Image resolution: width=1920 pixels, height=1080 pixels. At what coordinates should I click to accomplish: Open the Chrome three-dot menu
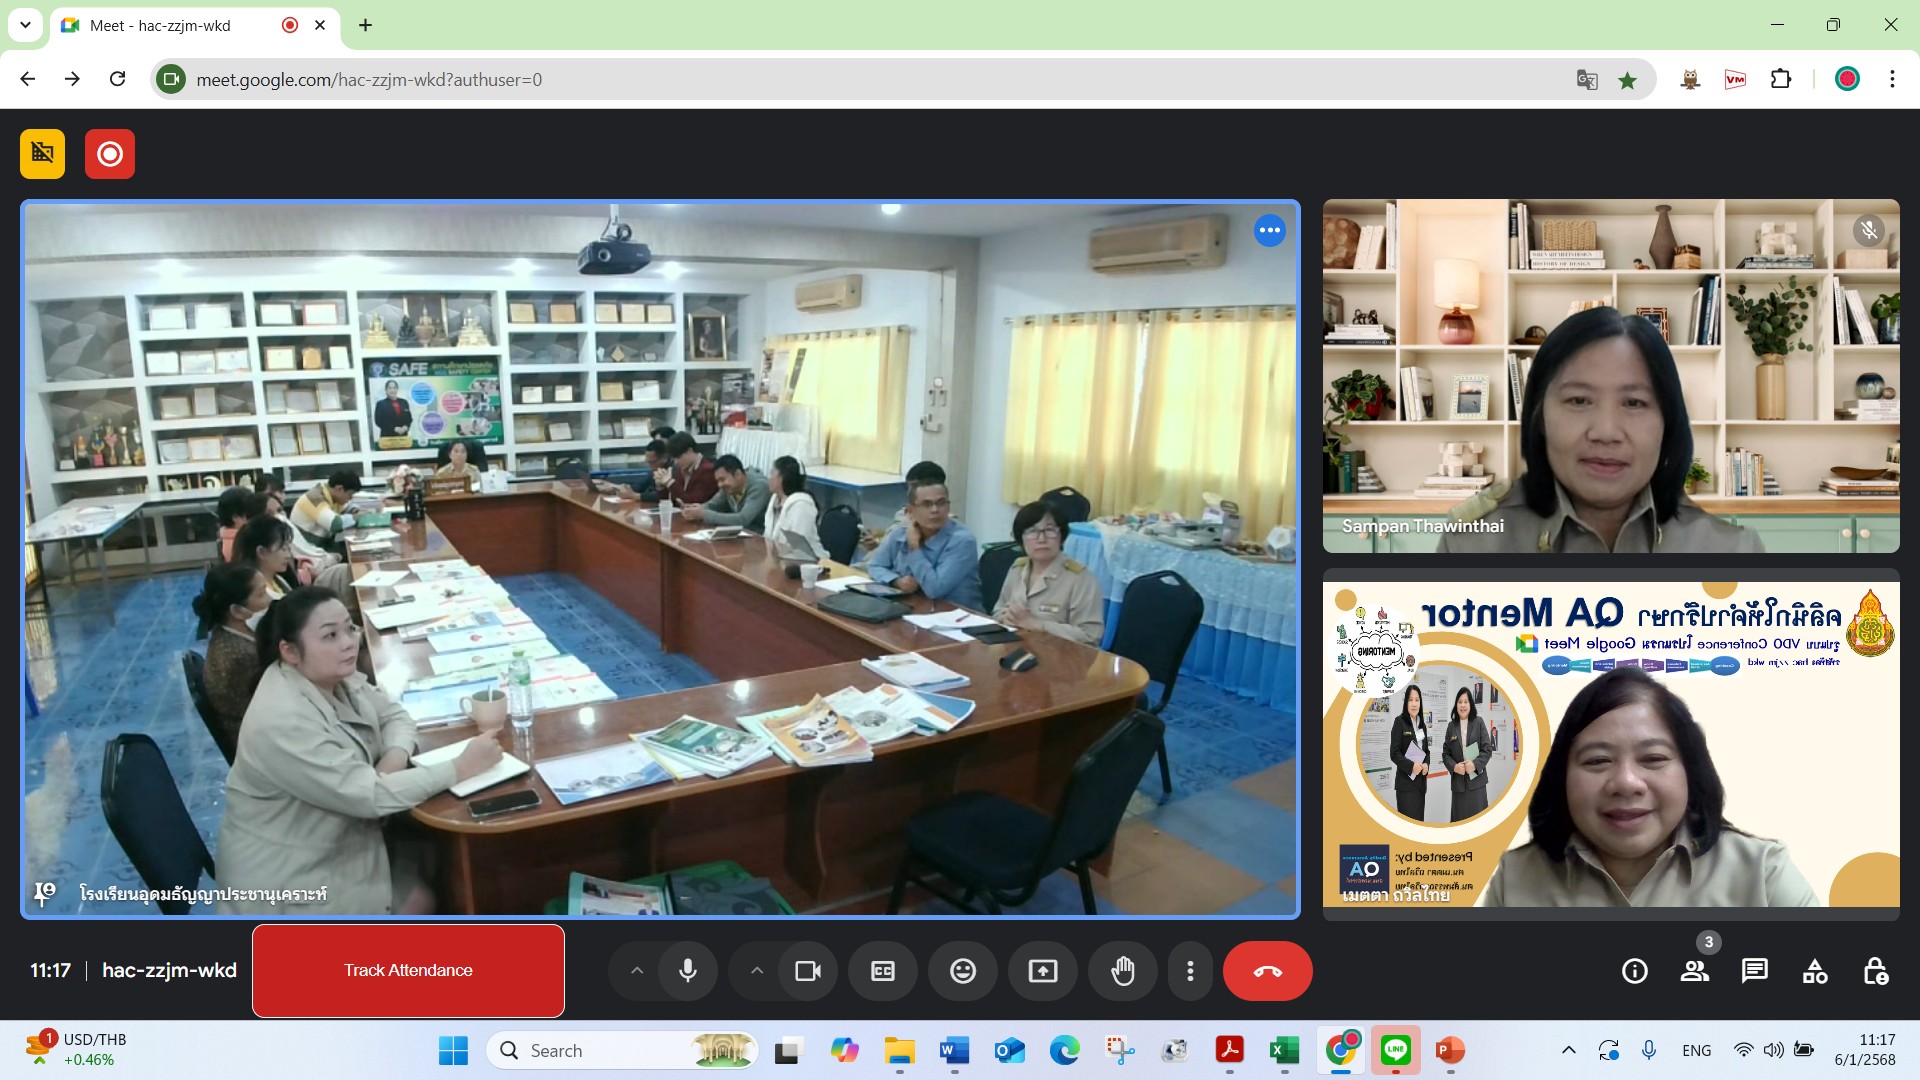(1892, 79)
